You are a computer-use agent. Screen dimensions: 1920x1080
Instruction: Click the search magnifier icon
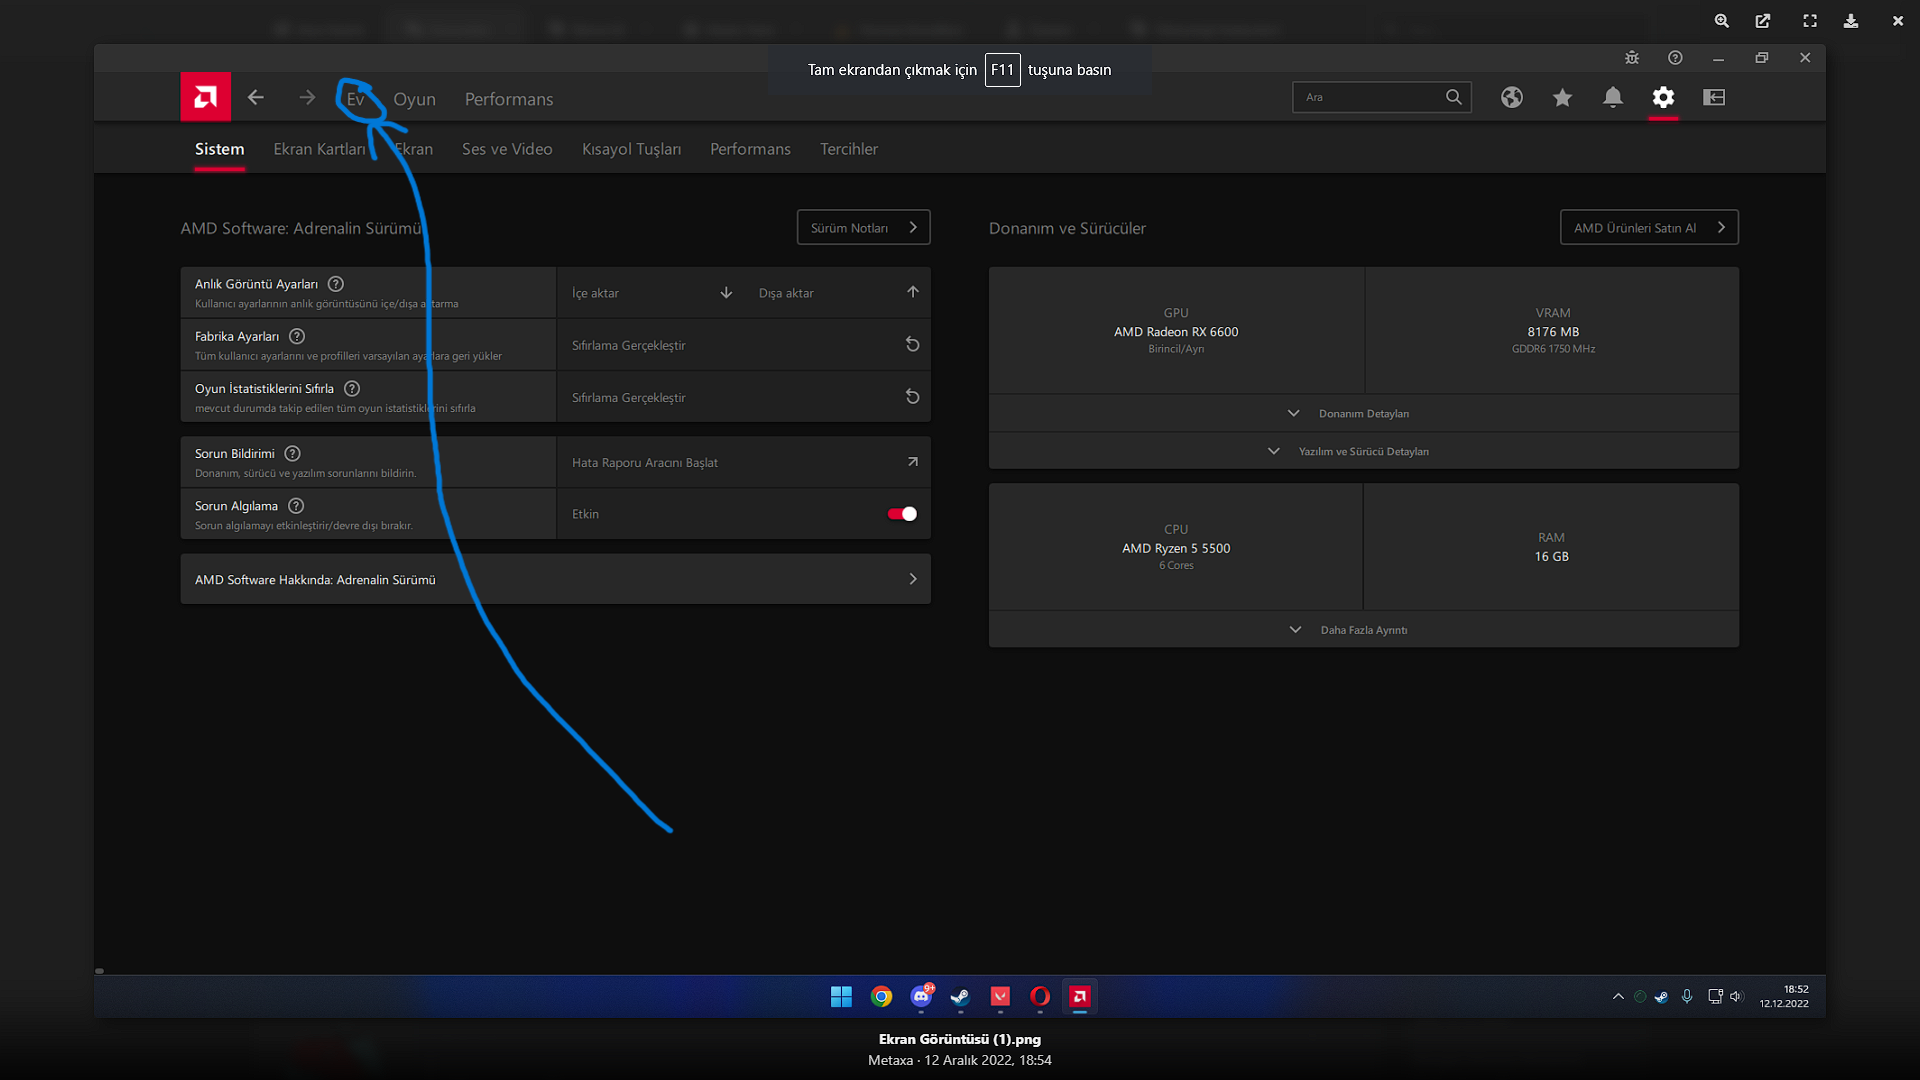click(1454, 97)
